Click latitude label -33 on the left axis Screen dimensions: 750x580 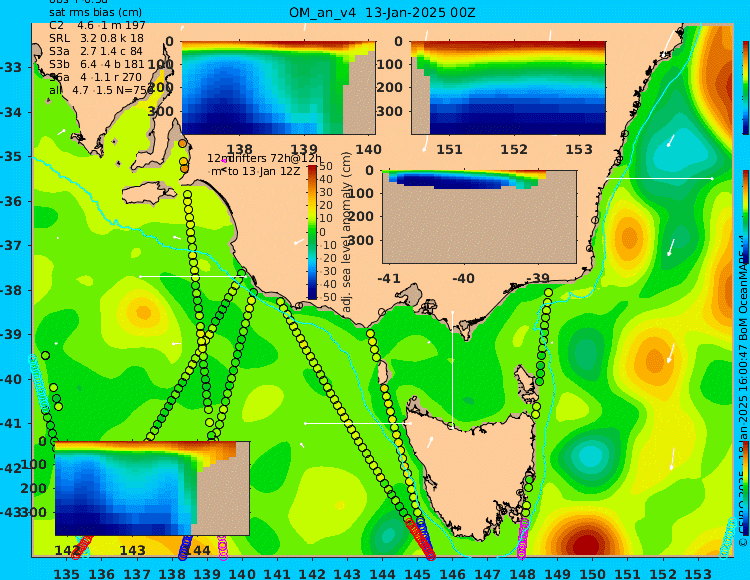click(x=11, y=67)
